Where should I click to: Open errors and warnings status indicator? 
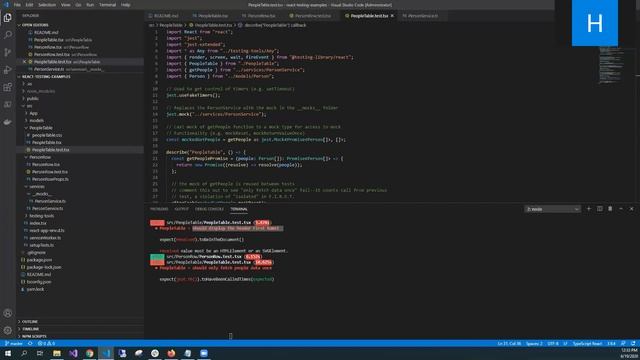pyautogui.click(x=46, y=343)
